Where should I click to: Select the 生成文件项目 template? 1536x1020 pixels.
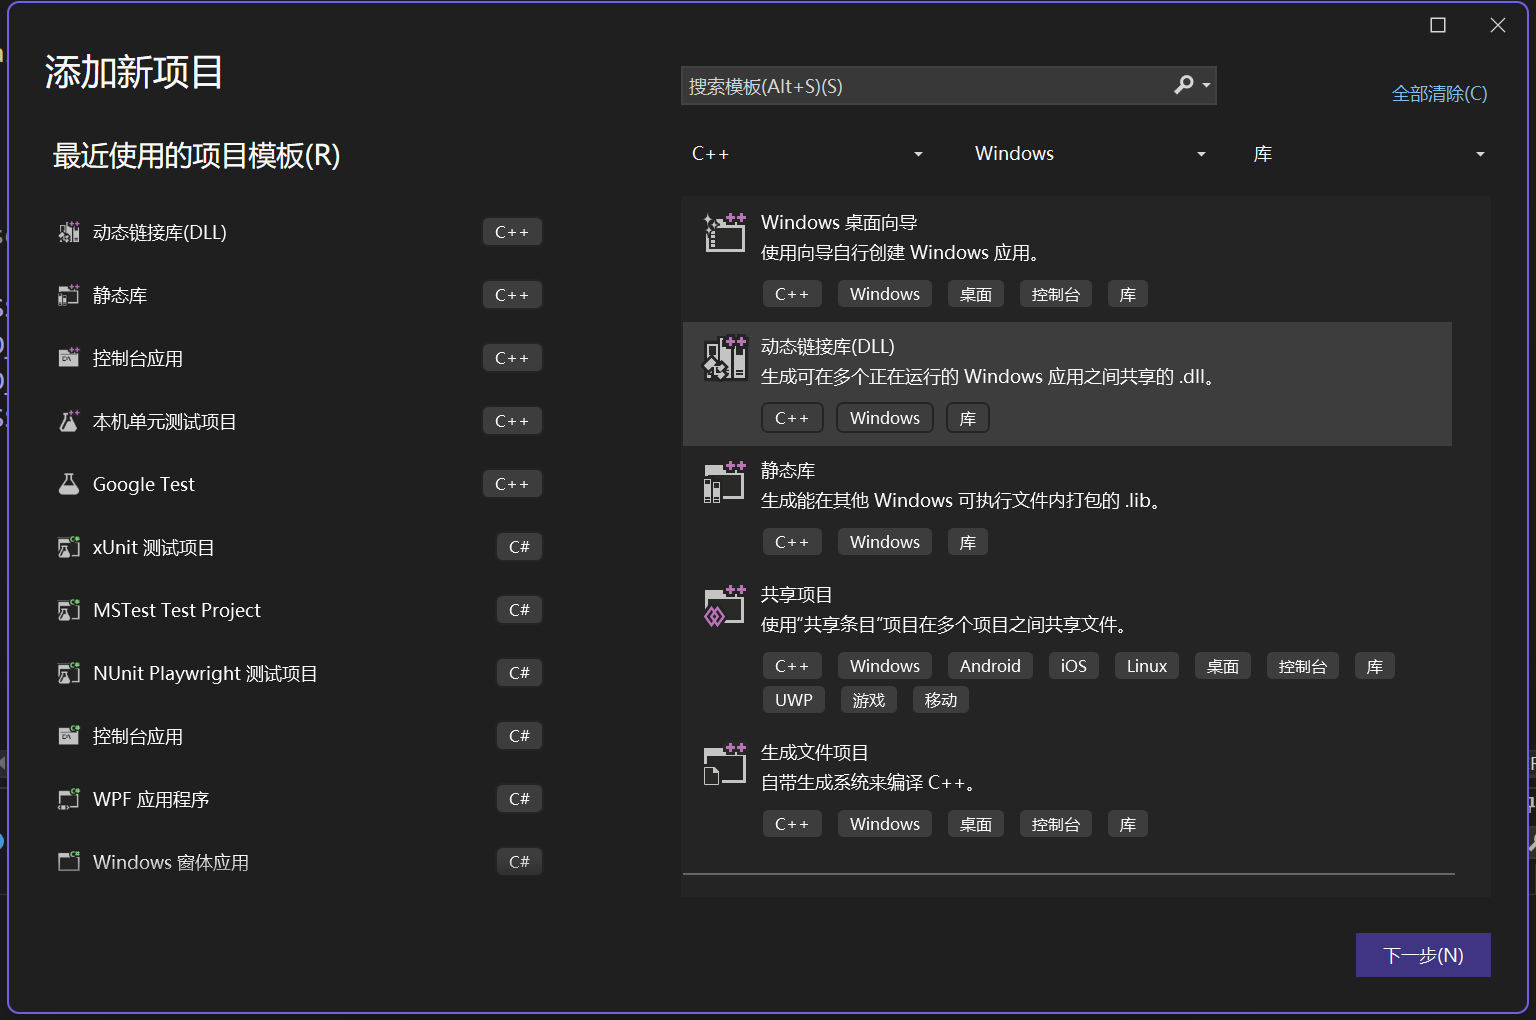(x=1067, y=790)
